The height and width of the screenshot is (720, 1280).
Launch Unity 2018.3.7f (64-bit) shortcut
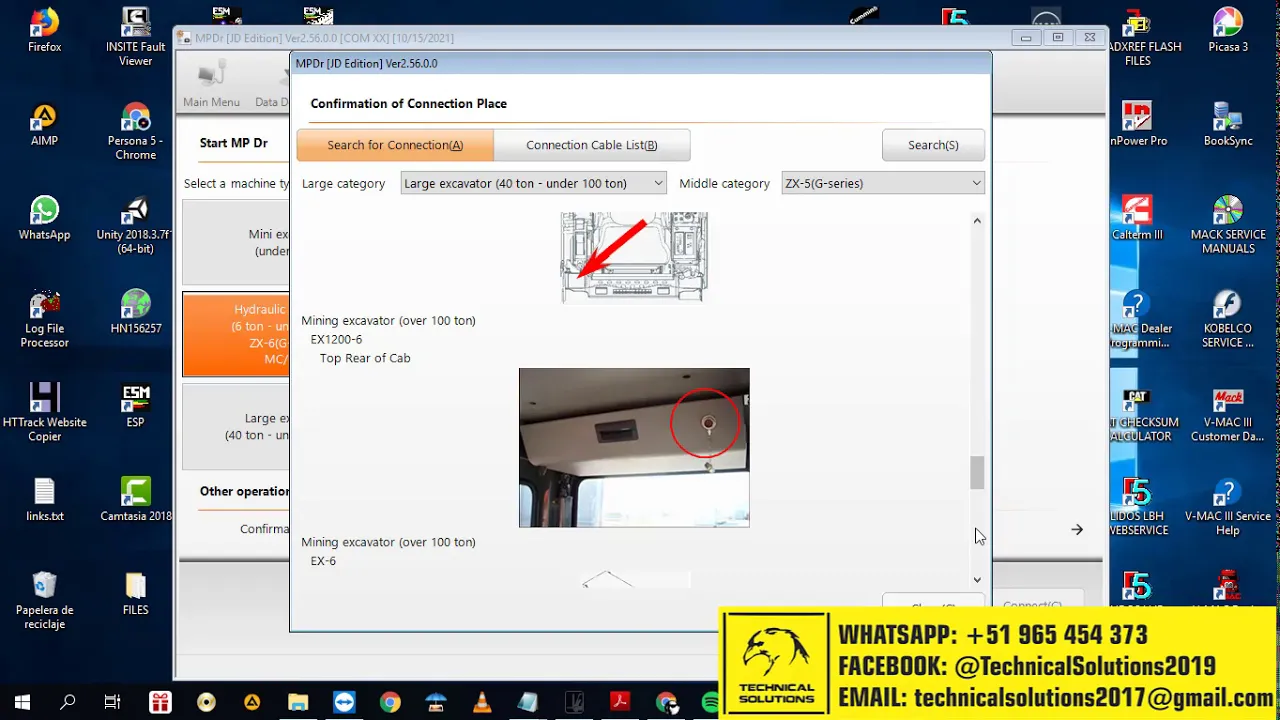pyautogui.click(x=135, y=225)
